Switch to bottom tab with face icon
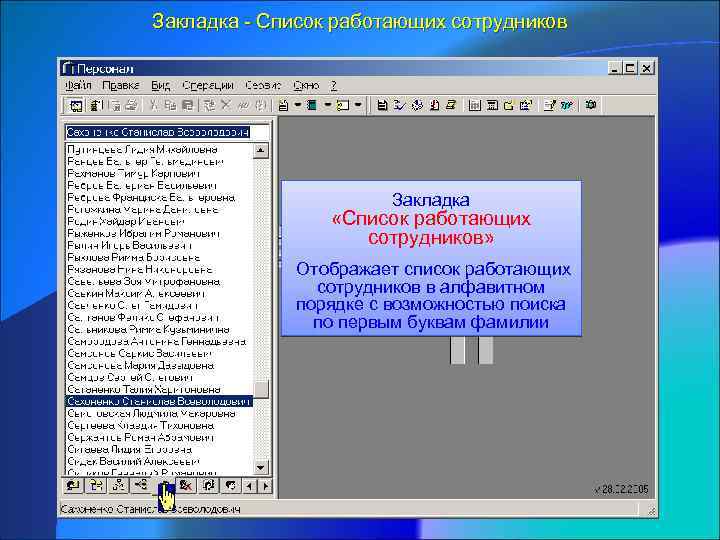Image resolution: width=720 pixels, height=540 pixels. pyautogui.click(x=231, y=485)
